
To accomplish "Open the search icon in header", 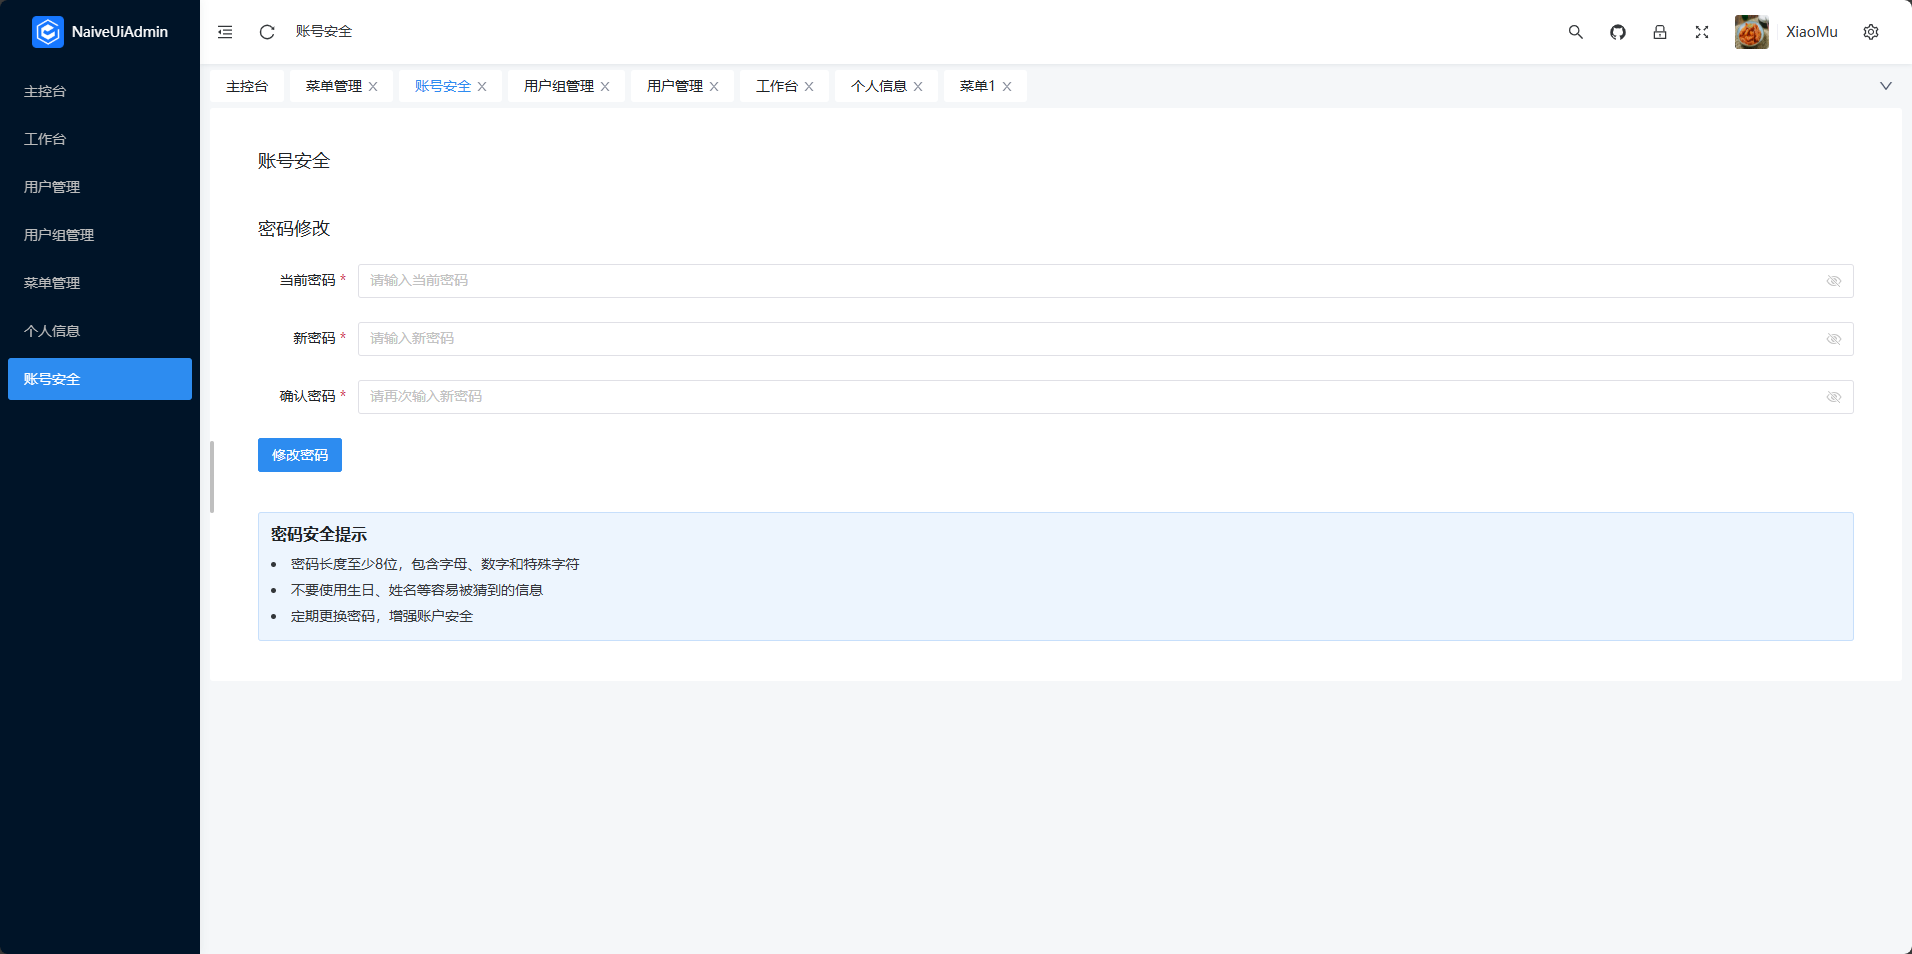I will coord(1575,32).
